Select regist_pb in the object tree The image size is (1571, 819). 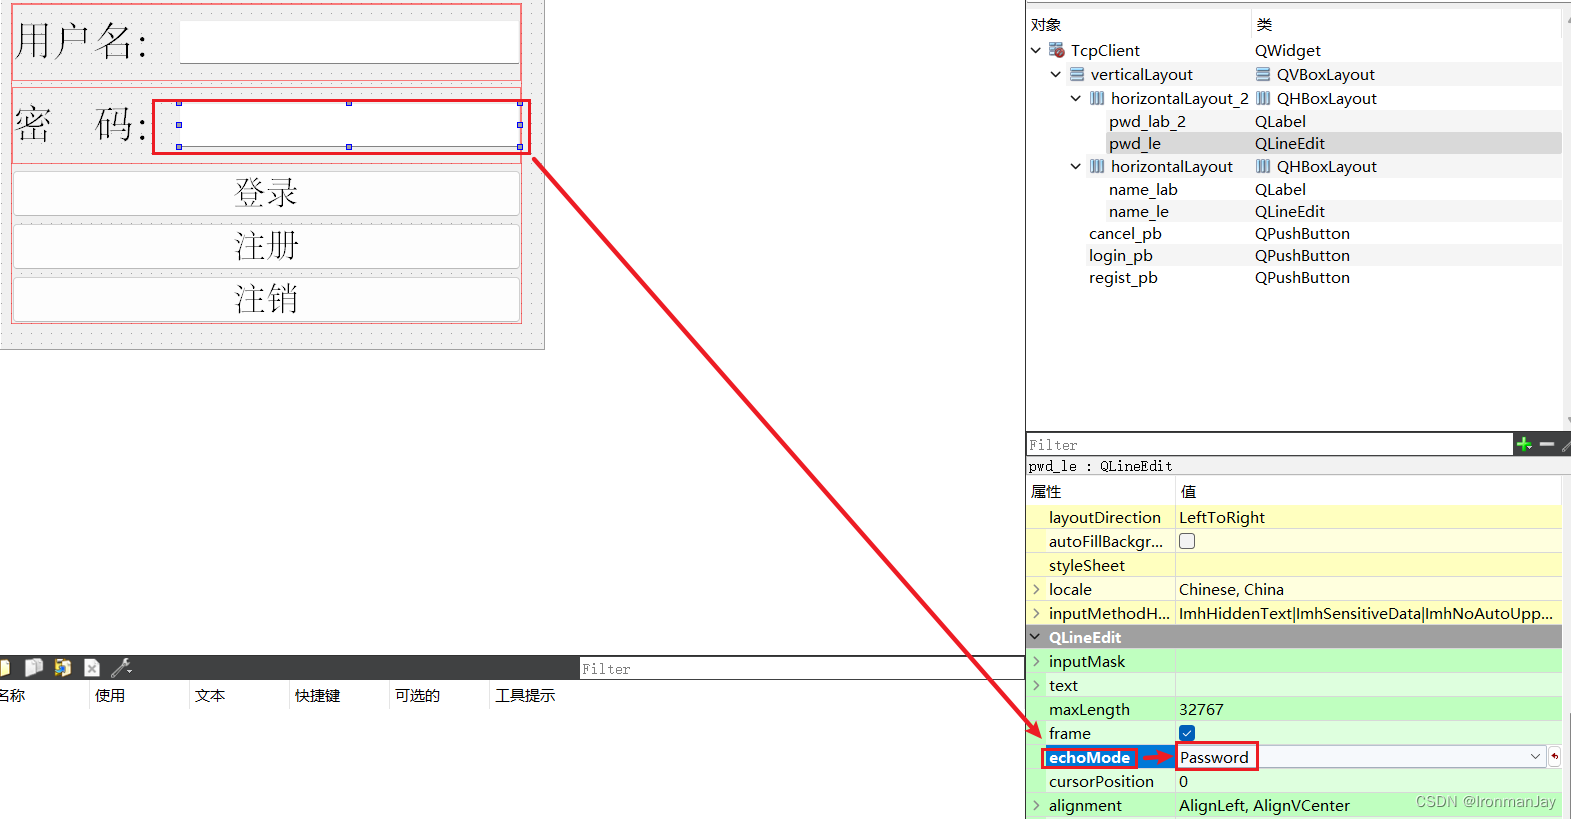[x=1123, y=277]
